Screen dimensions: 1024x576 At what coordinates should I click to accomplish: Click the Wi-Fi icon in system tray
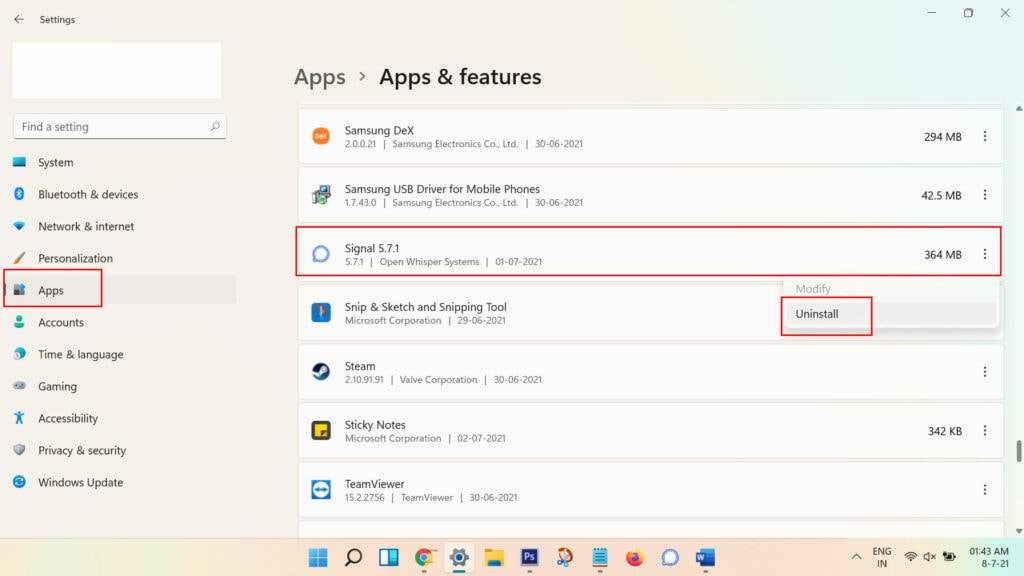point(910,557)
